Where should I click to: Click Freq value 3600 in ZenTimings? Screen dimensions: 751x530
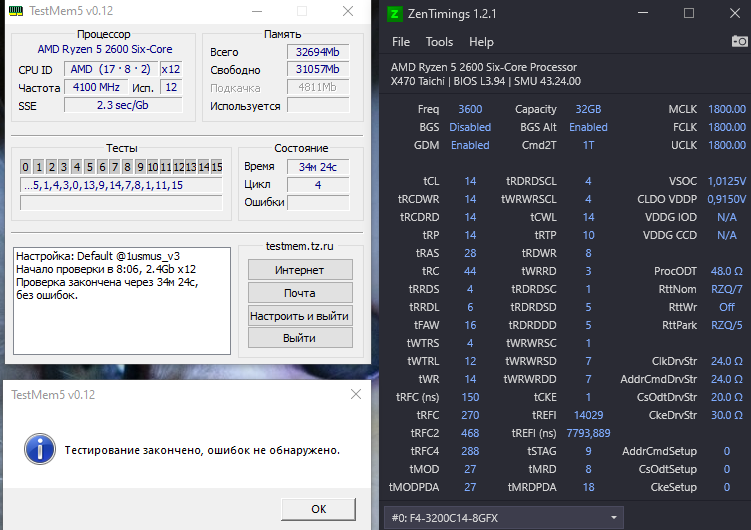pos(470,109)
